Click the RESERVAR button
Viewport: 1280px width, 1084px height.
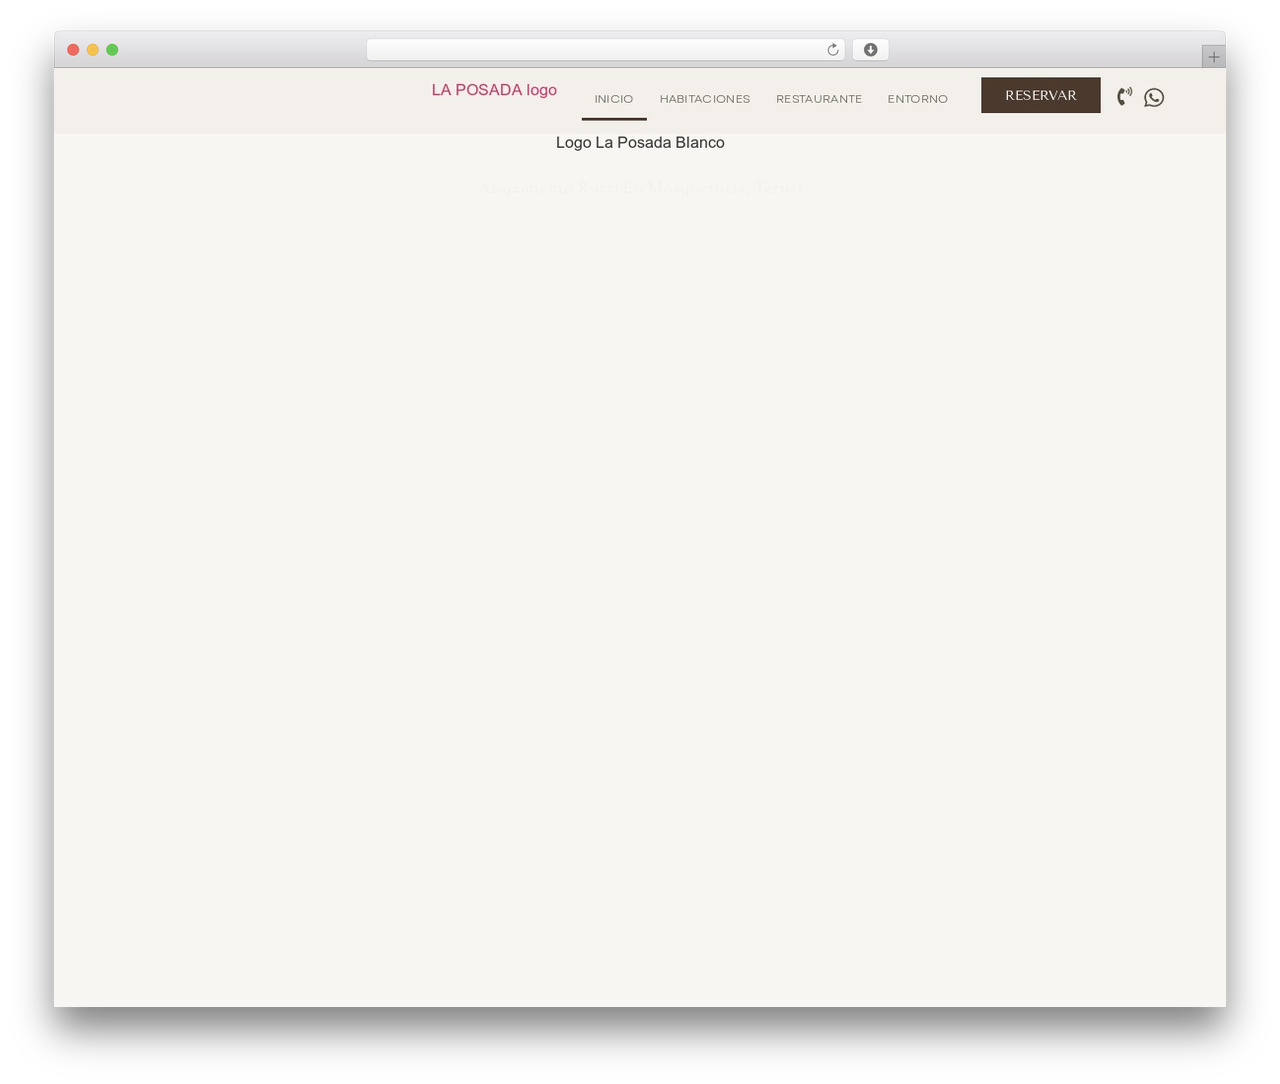click(x=1041, y=95)
